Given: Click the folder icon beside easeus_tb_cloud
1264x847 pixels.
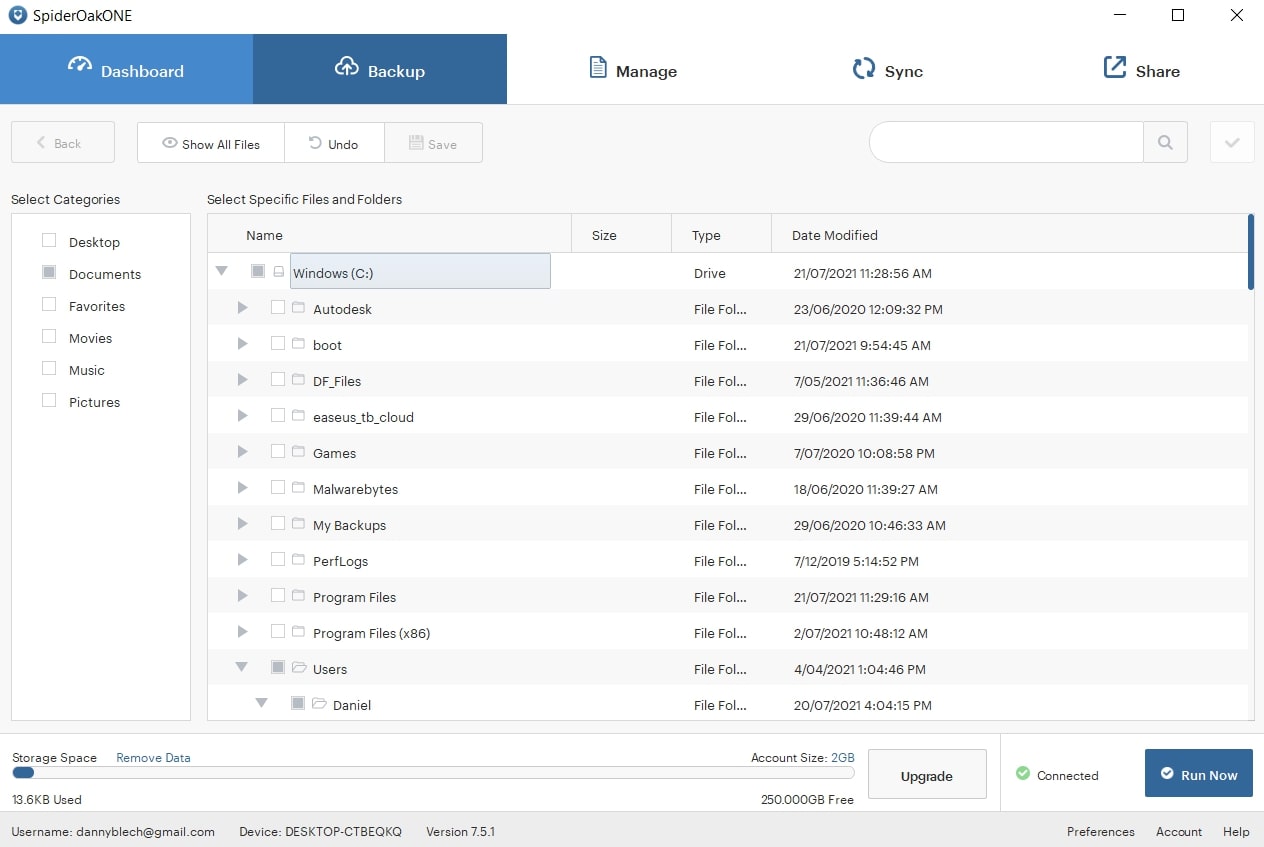Looking at the screenshot, I should point(298,416).
